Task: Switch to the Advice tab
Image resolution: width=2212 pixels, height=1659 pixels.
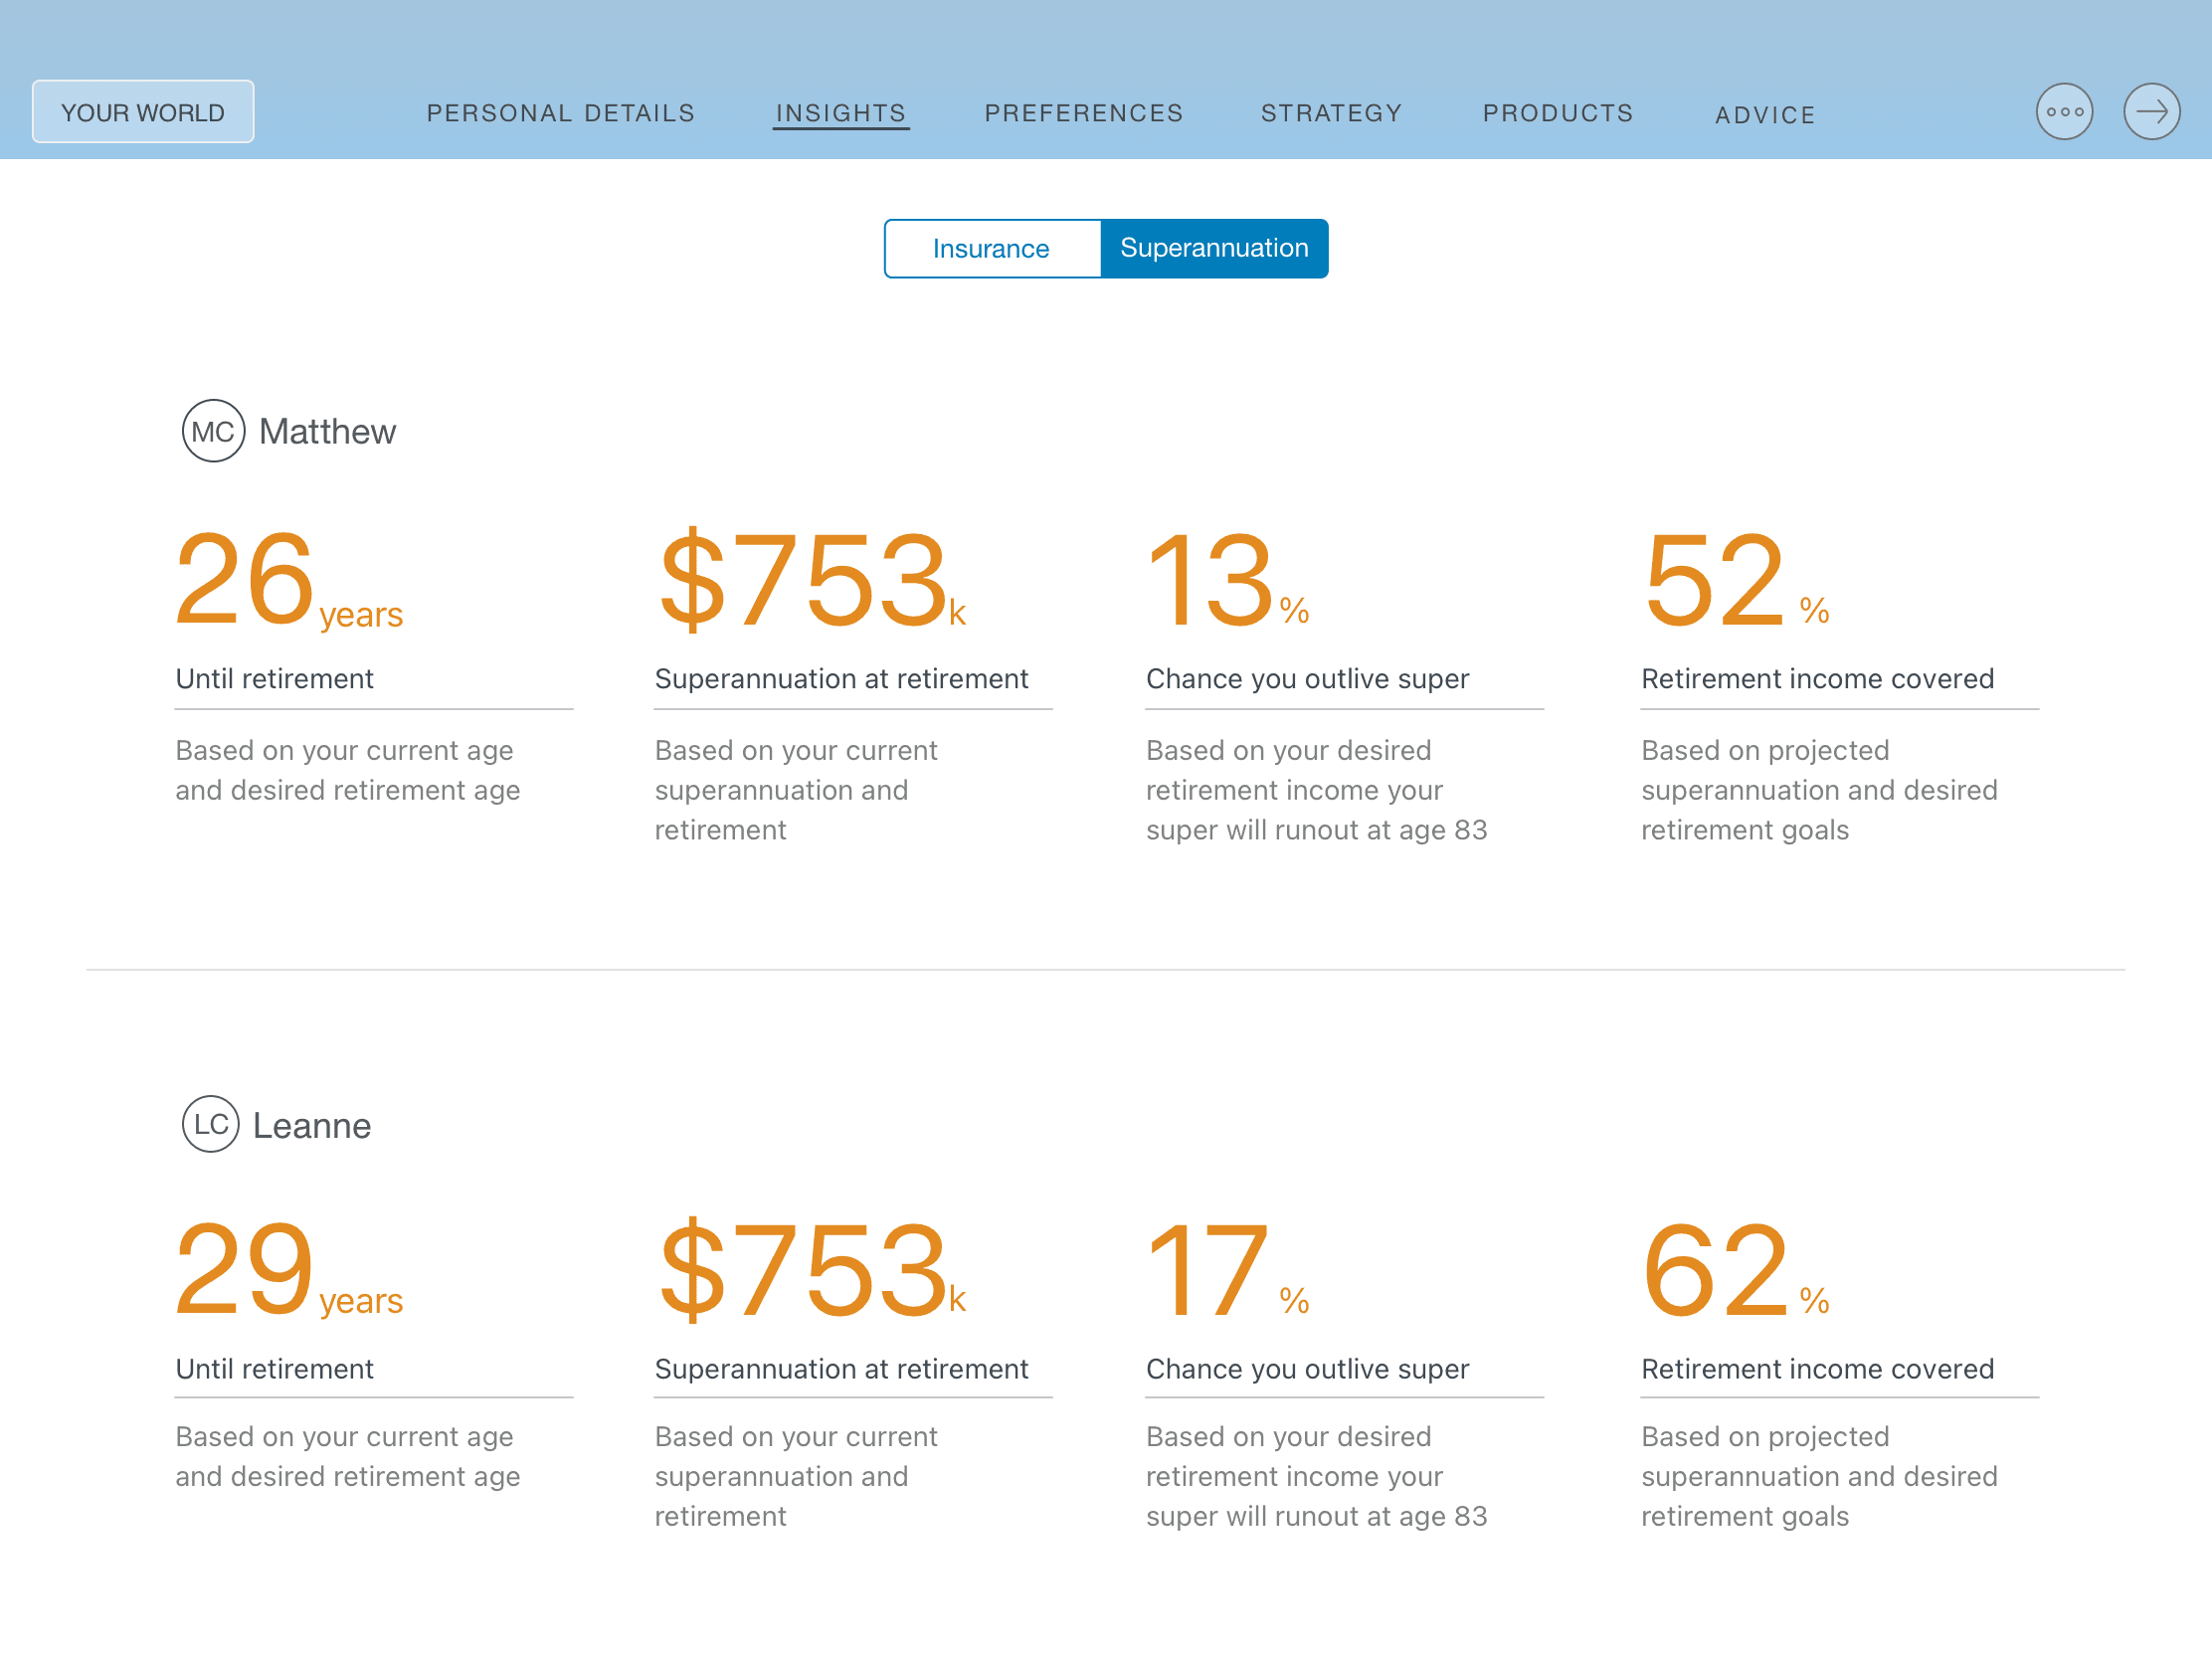Action: pos(1764,115)
